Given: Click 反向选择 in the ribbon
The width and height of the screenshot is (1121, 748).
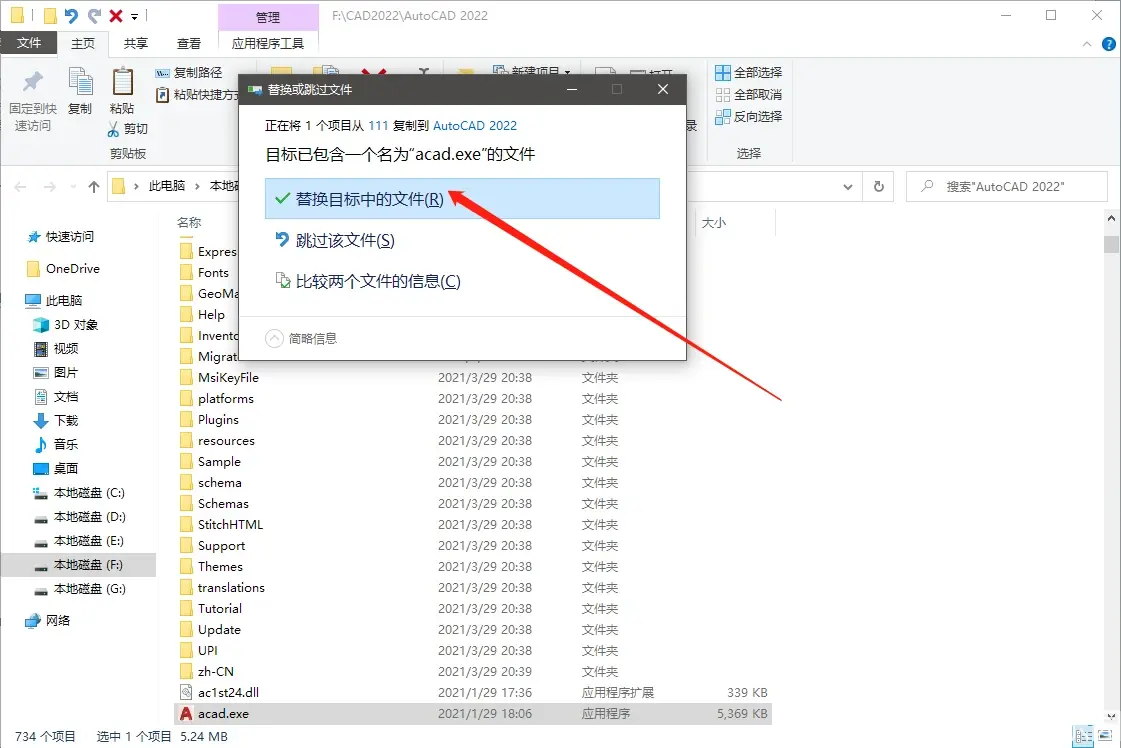Looking at the screenshot, I should 749,117.
